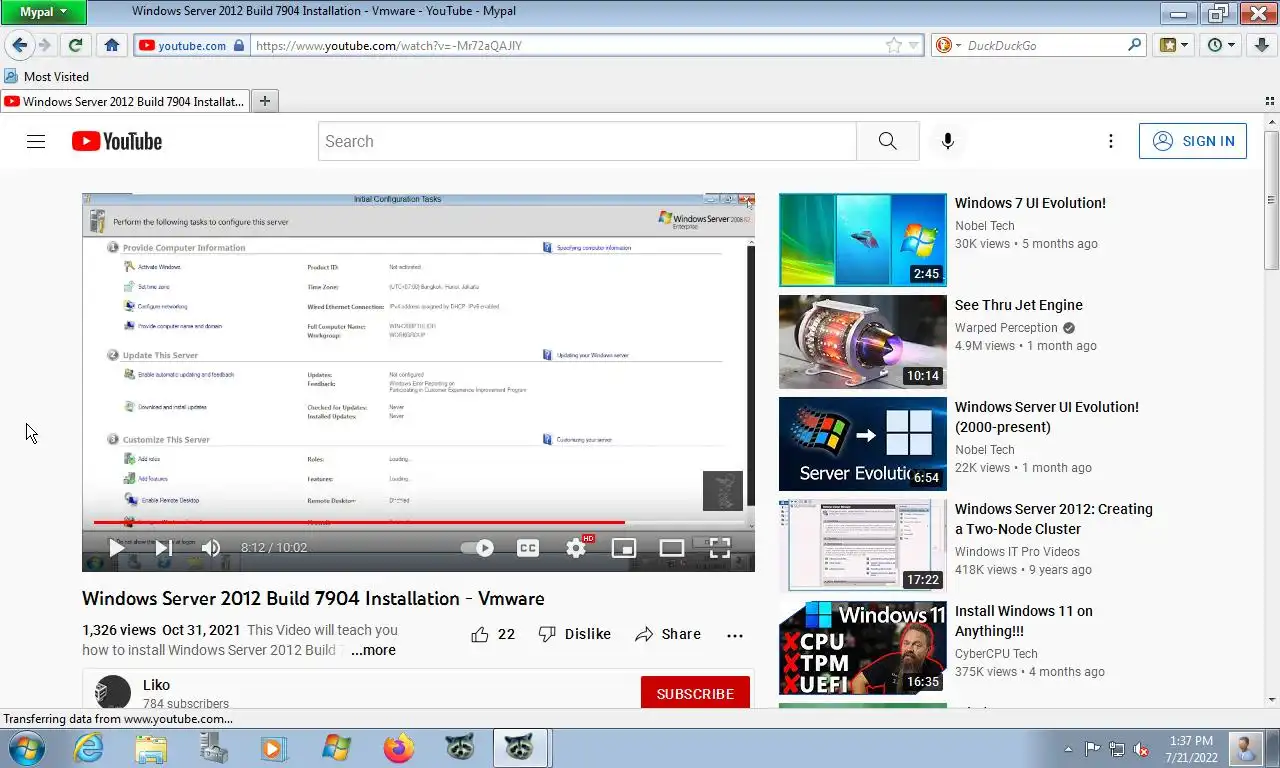
Task: Click the red SUBSCRIBE button
Action: [695, 693]
